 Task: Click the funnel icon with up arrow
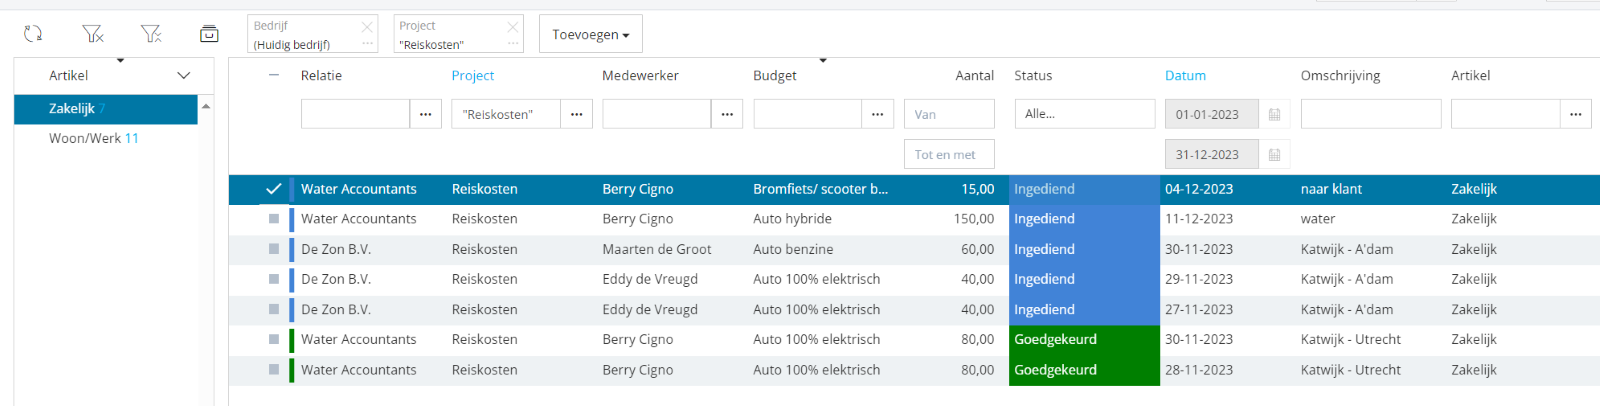pyautogui.click(x=151, y=34)
